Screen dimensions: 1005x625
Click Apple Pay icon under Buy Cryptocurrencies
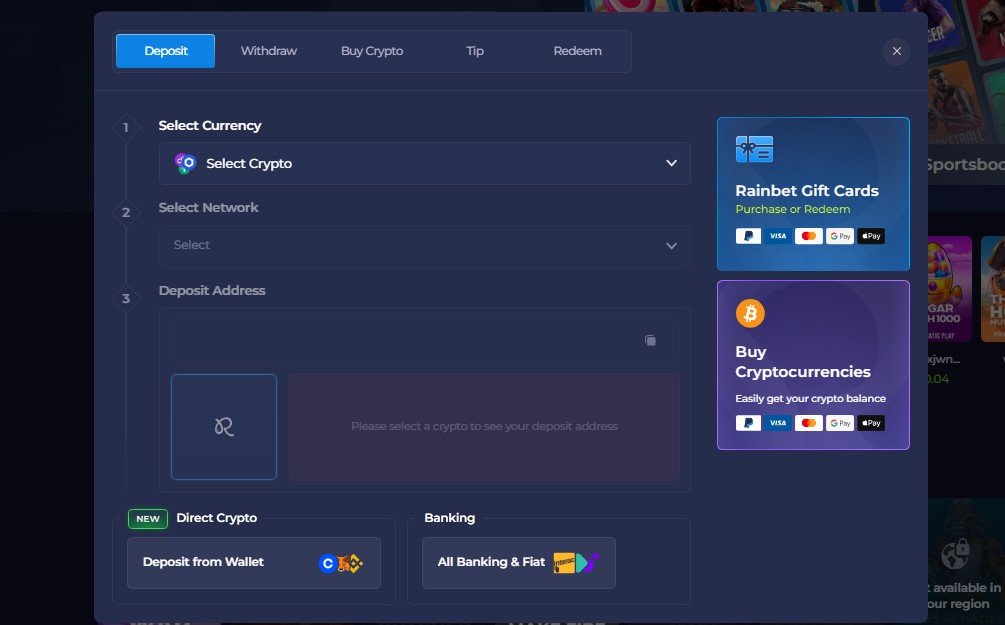[871, 423]
